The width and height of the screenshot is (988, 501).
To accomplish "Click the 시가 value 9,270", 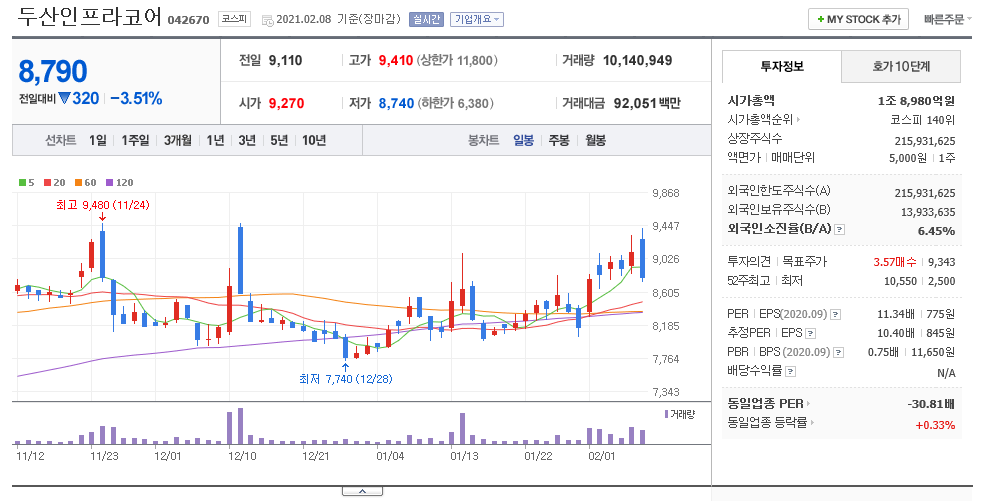I will [x=287, y=103].
